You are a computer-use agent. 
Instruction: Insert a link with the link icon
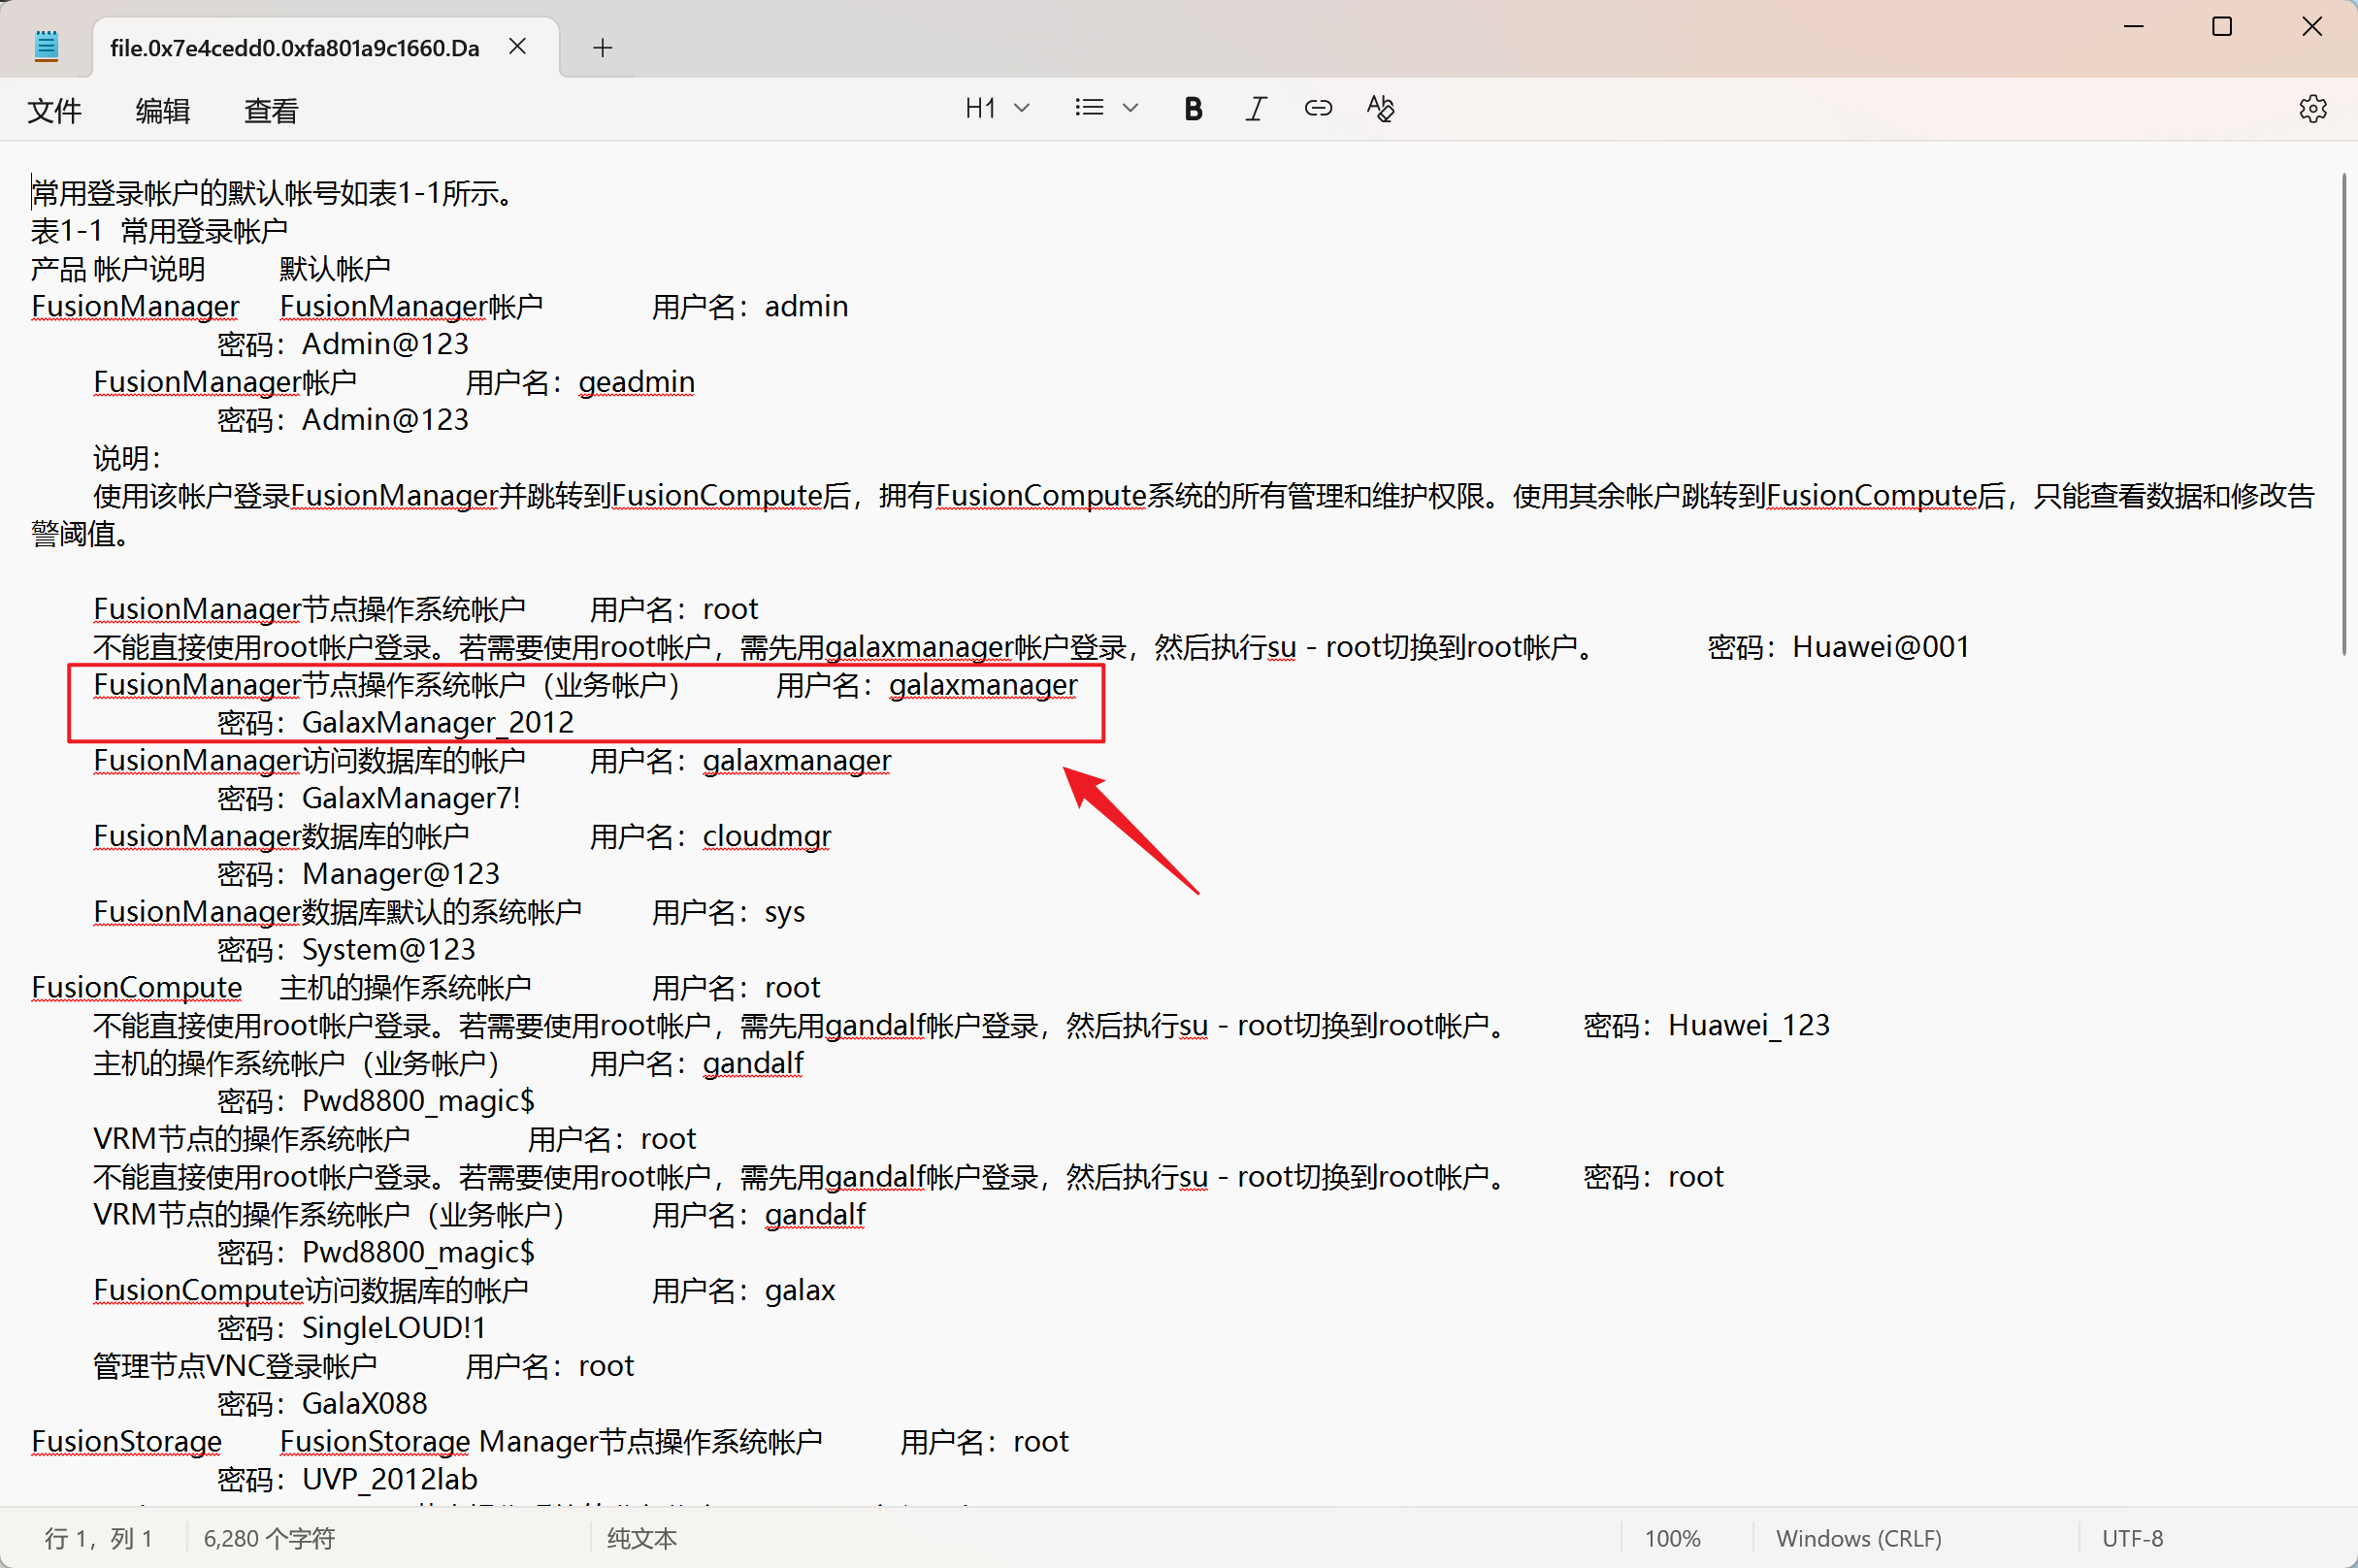[x=1317, y=108]
